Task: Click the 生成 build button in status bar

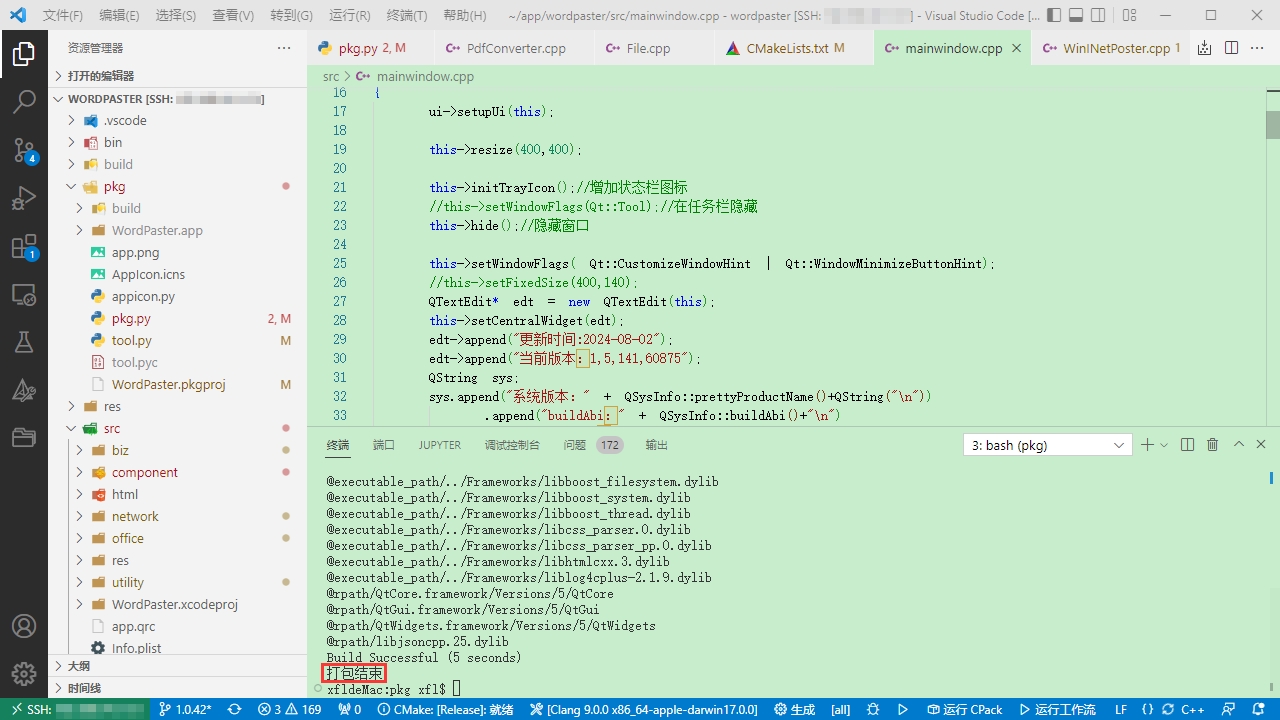Action: (796, 709)
